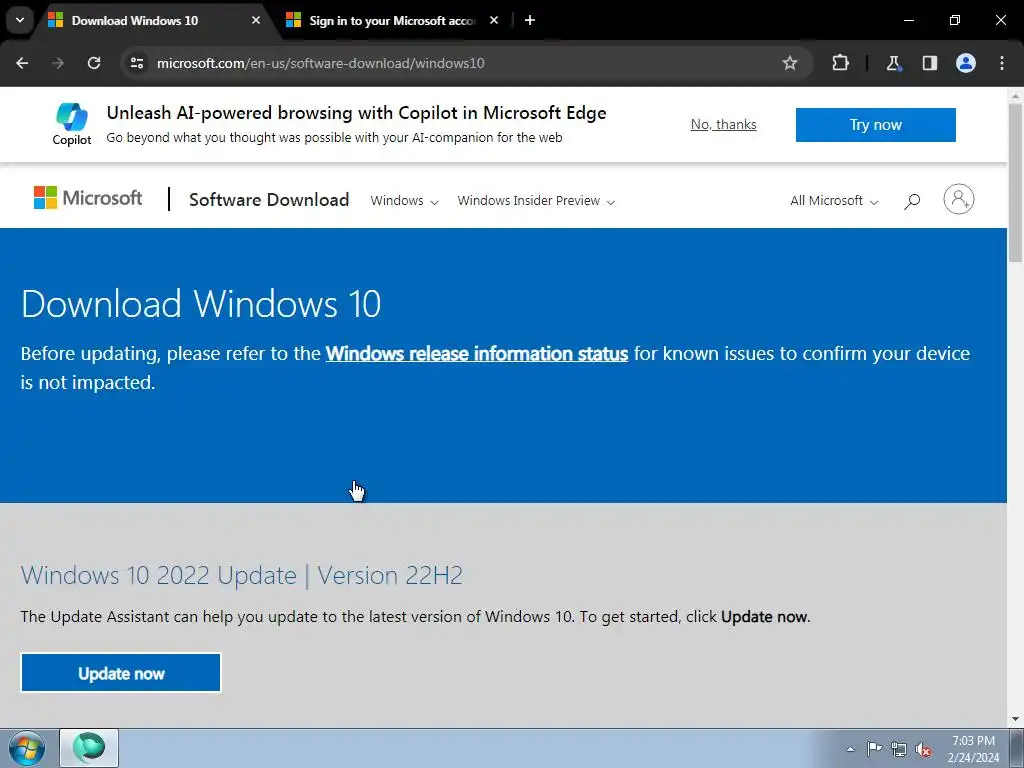The height and width of the screenshot is (768, 1024).
Task: Open the Software Download link
Action: [269, 199]
